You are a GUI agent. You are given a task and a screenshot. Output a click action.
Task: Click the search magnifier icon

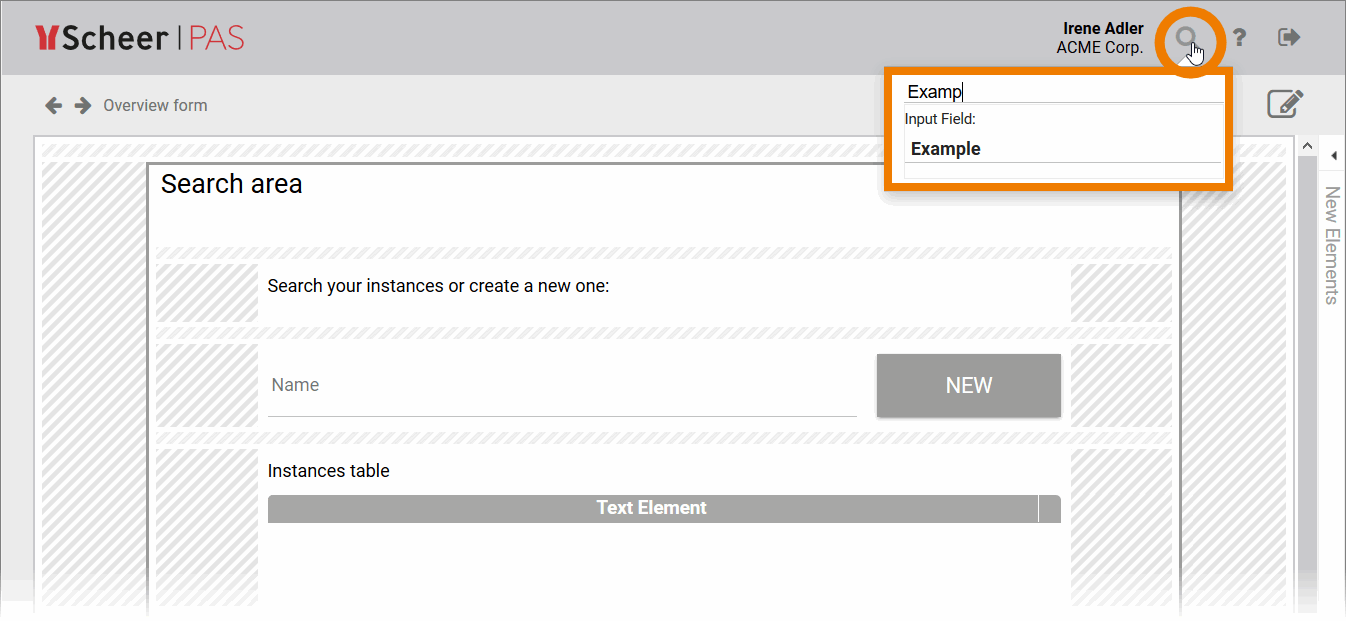1186,39
